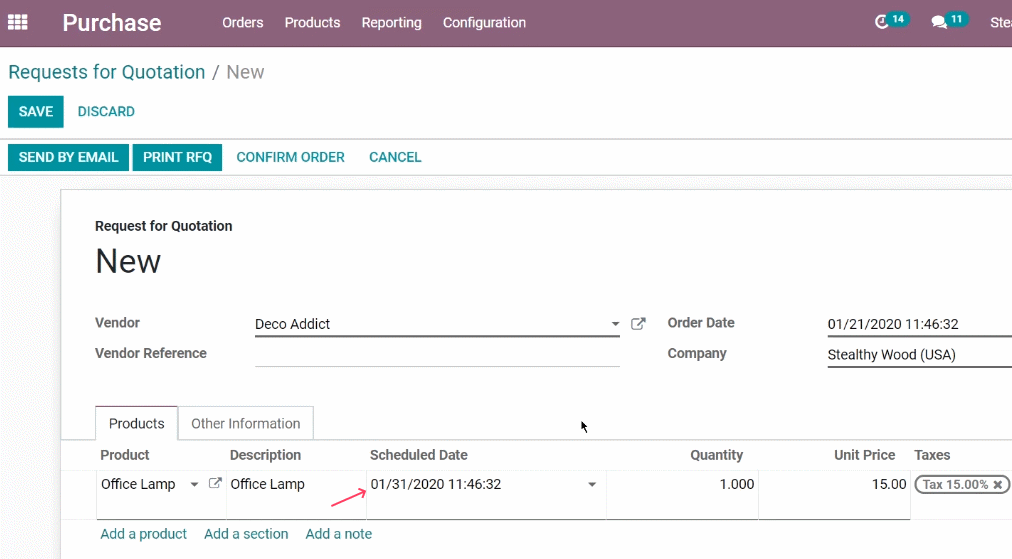Select the Products tab
This screenshot has height=559, width=1012.
click(136, 423)
